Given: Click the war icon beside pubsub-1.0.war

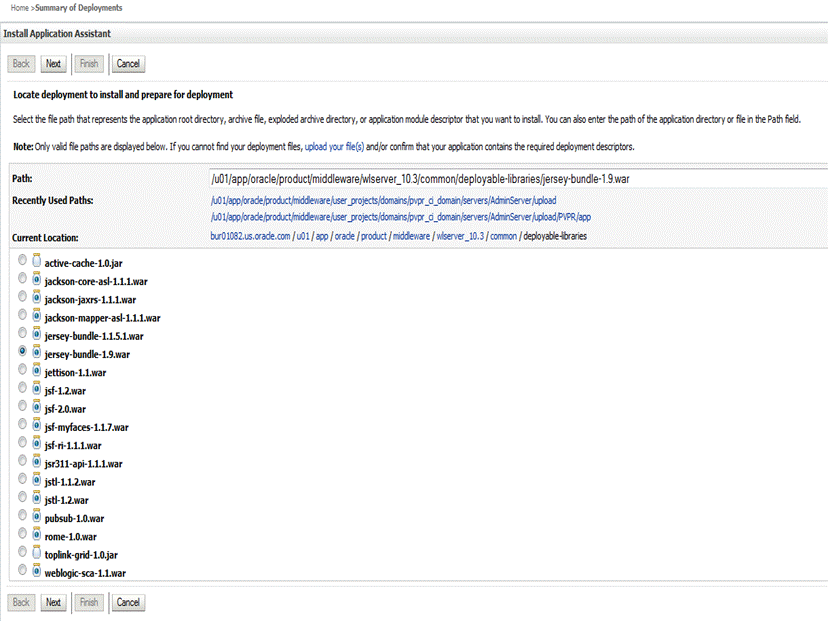Looking at the screenshot, I should pos(36,515).
